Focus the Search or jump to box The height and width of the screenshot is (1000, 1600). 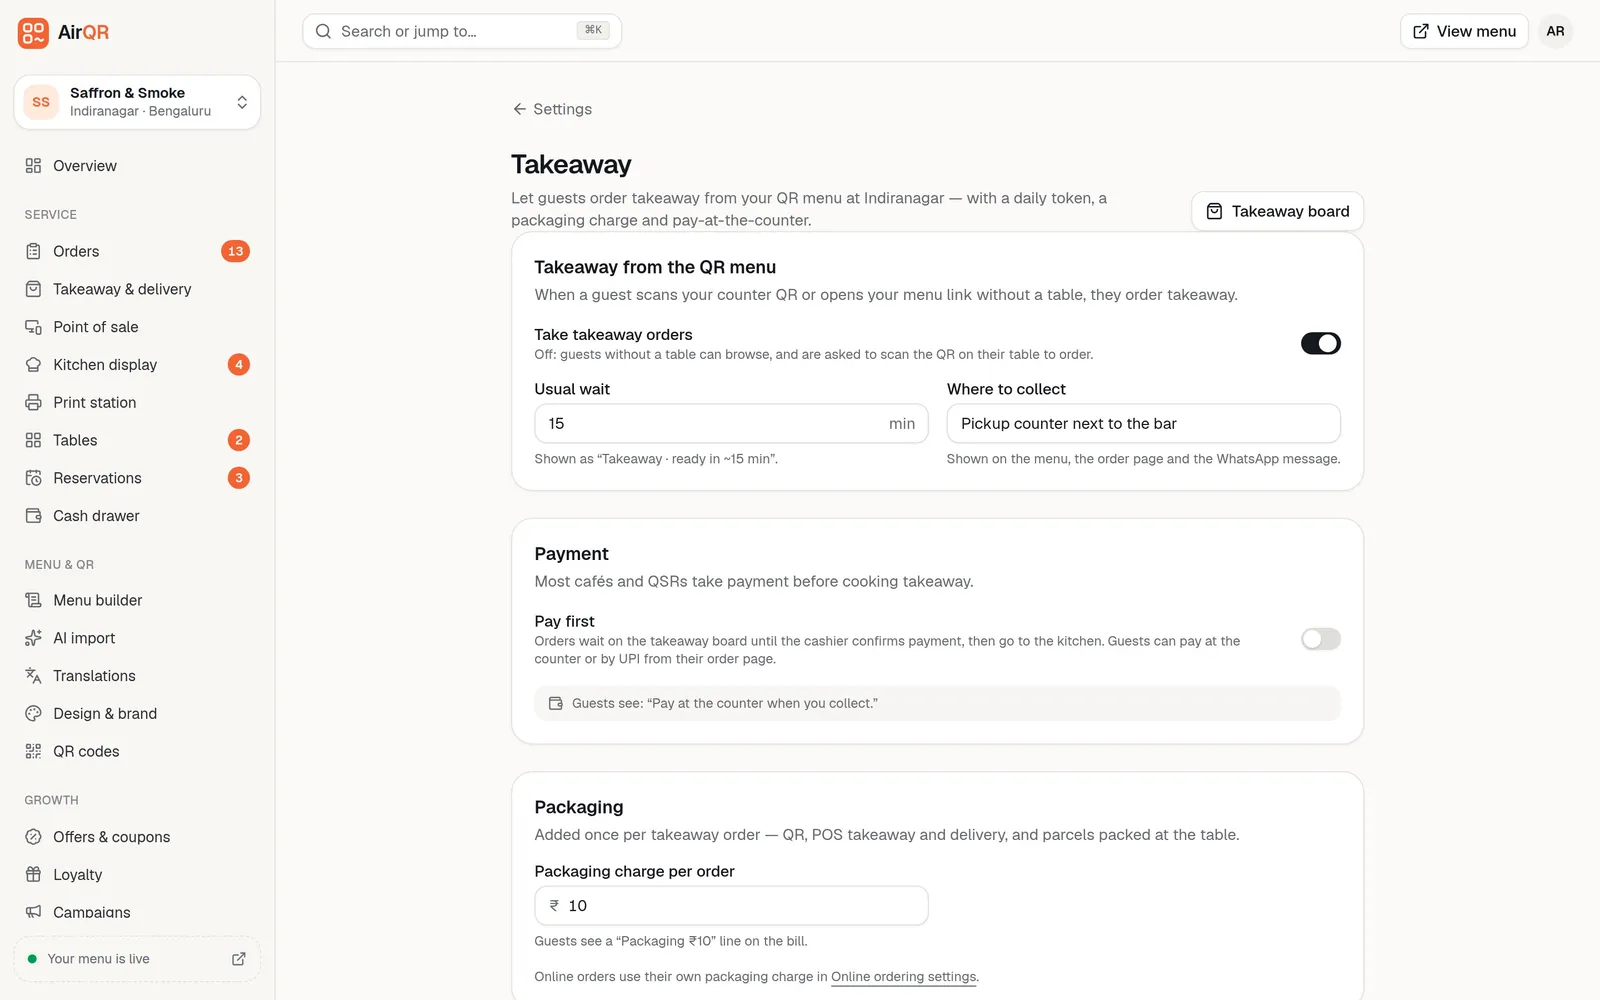[x=462, y=31]
